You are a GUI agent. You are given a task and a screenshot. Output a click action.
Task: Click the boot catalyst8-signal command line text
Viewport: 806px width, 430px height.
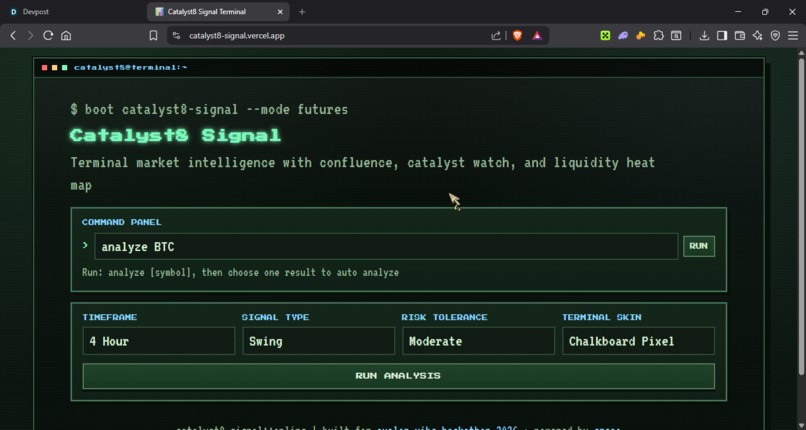[x=209, y=109]
